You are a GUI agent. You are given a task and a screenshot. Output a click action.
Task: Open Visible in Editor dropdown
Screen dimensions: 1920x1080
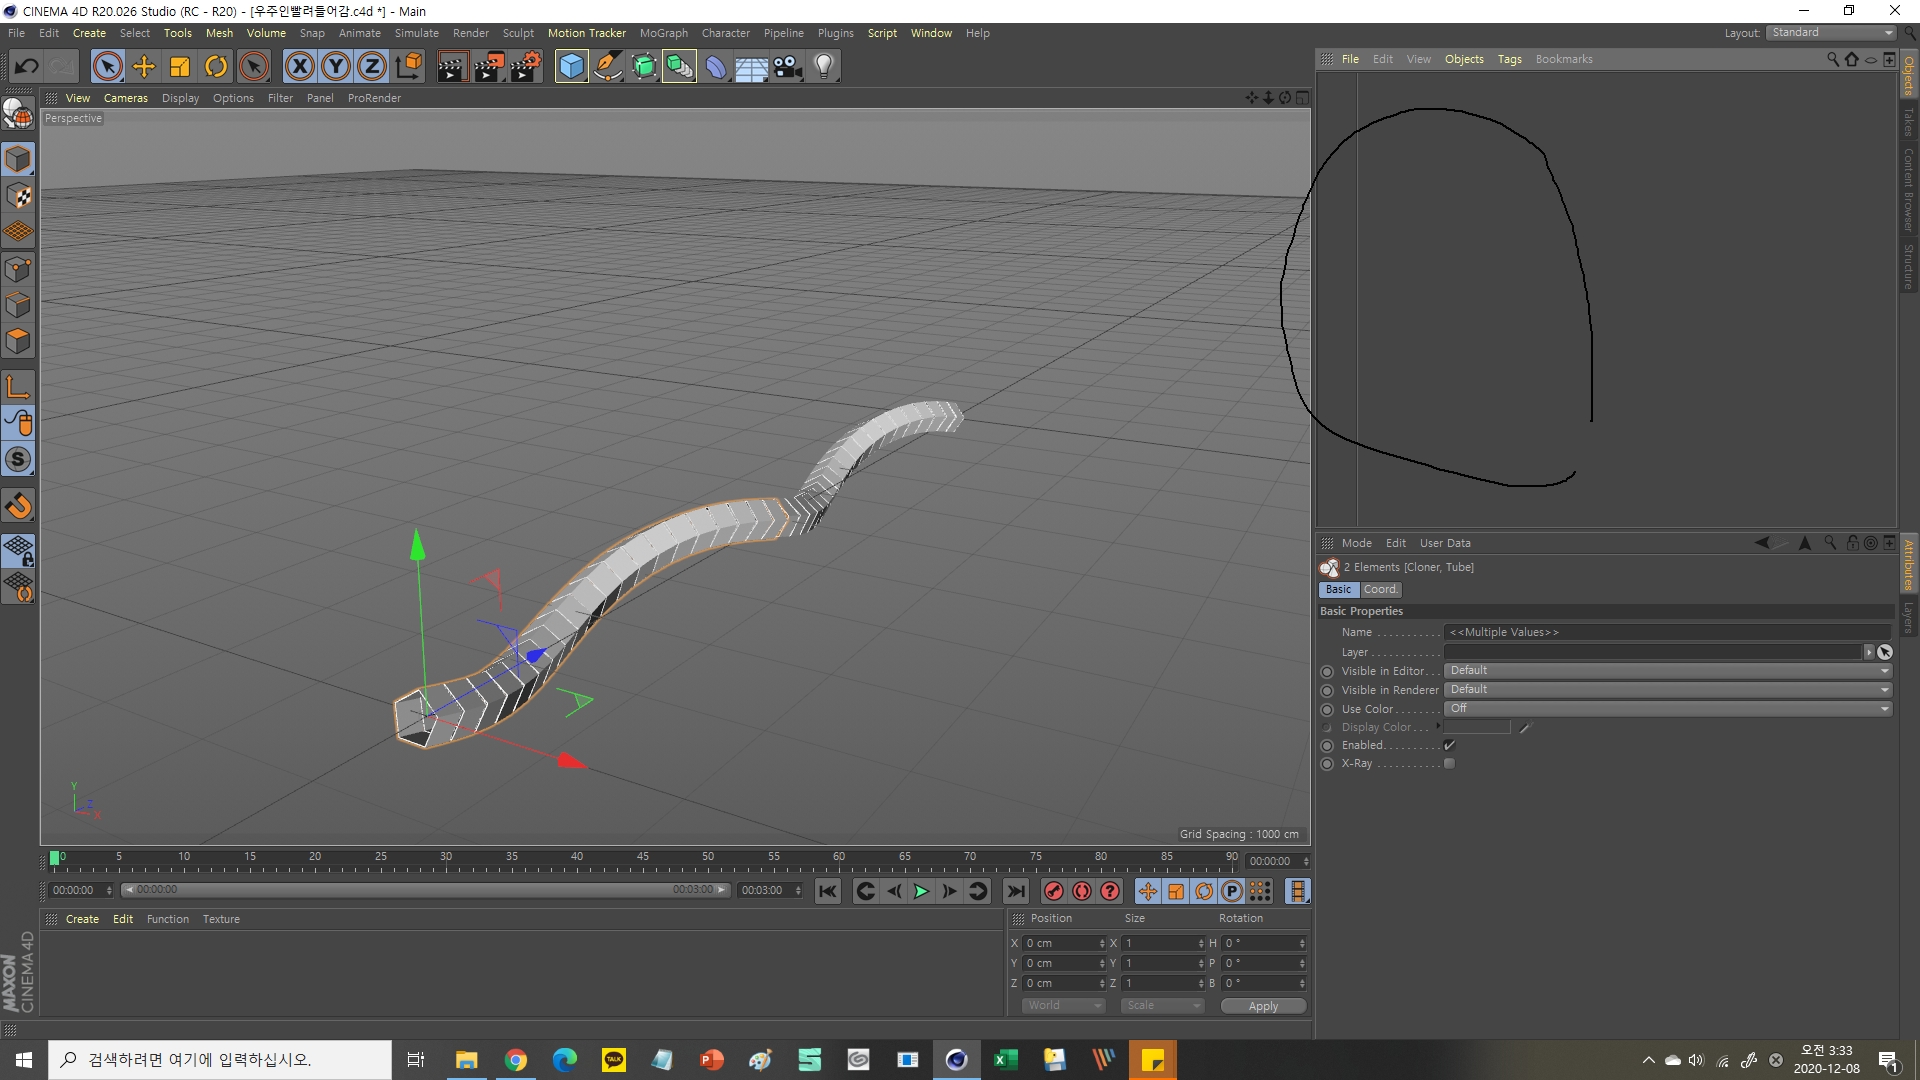pos(1668,671)
